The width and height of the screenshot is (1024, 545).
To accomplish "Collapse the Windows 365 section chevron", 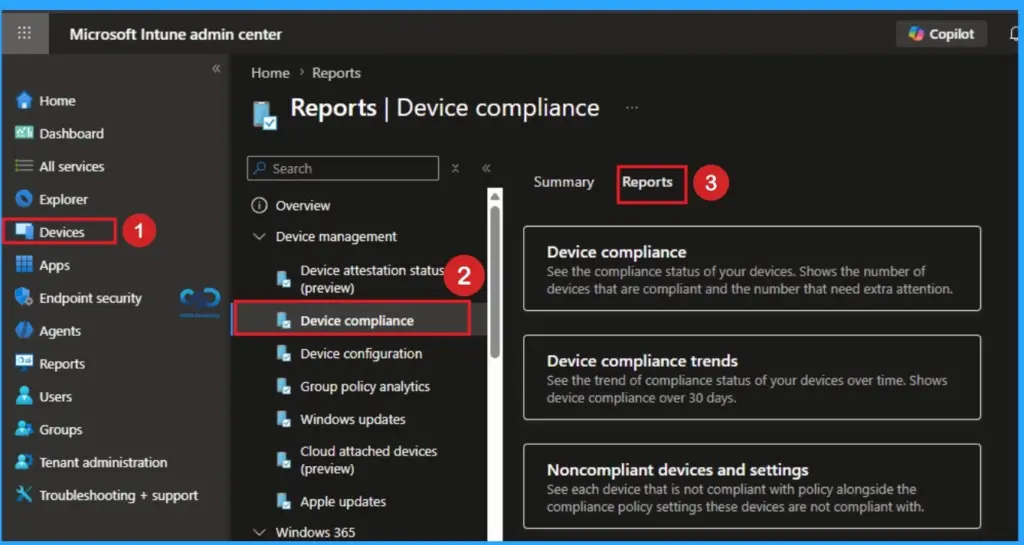I will click(x=259, y=532).
